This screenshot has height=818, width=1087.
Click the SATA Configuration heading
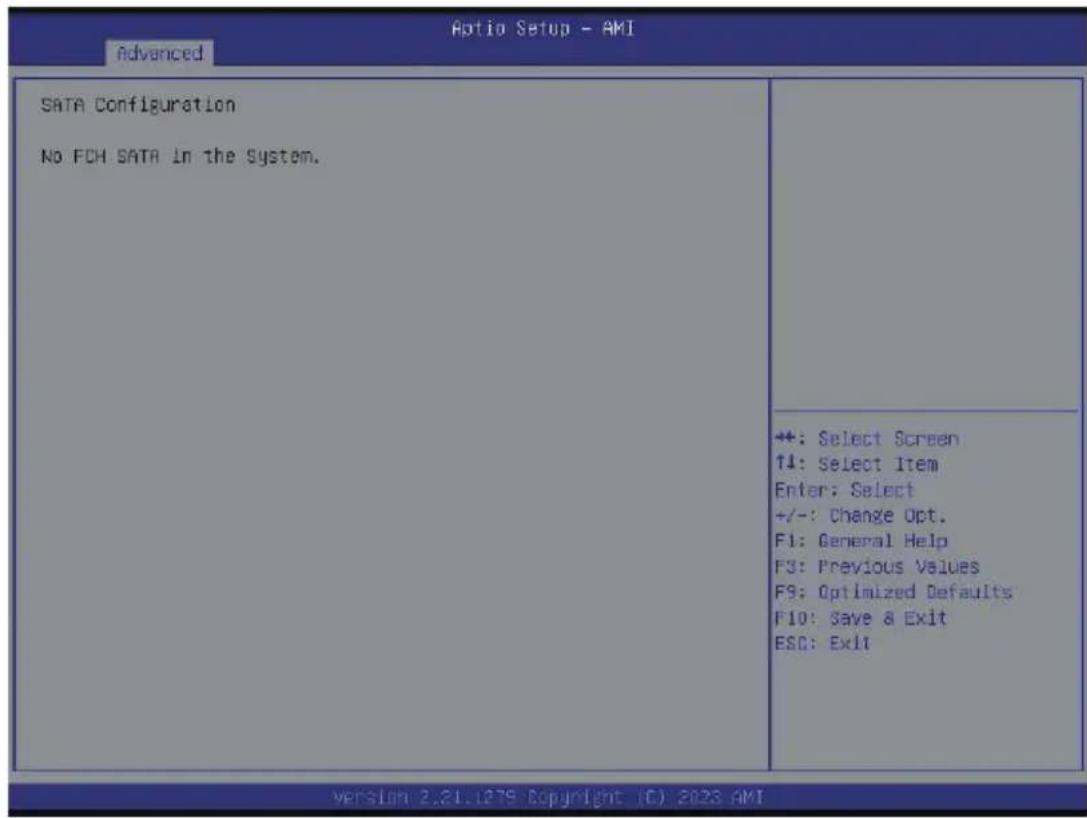click(138, 105)
